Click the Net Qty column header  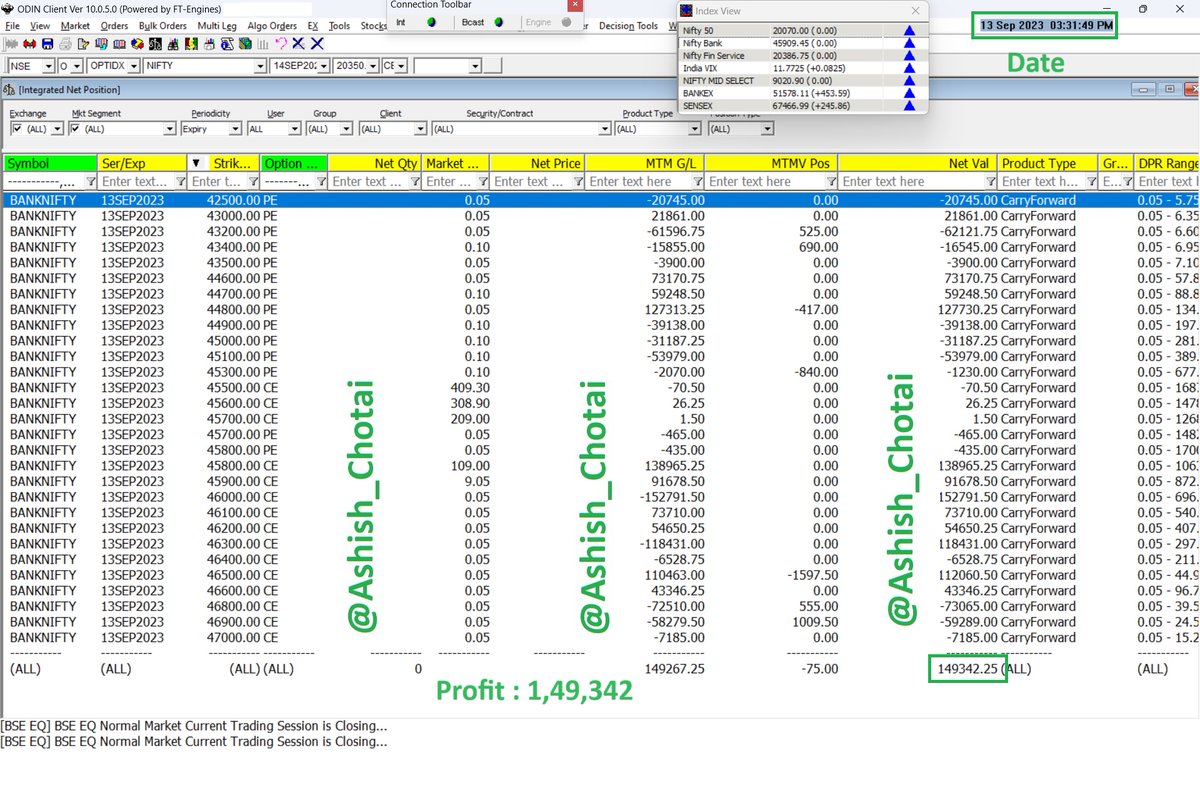[x=374, y=163]
